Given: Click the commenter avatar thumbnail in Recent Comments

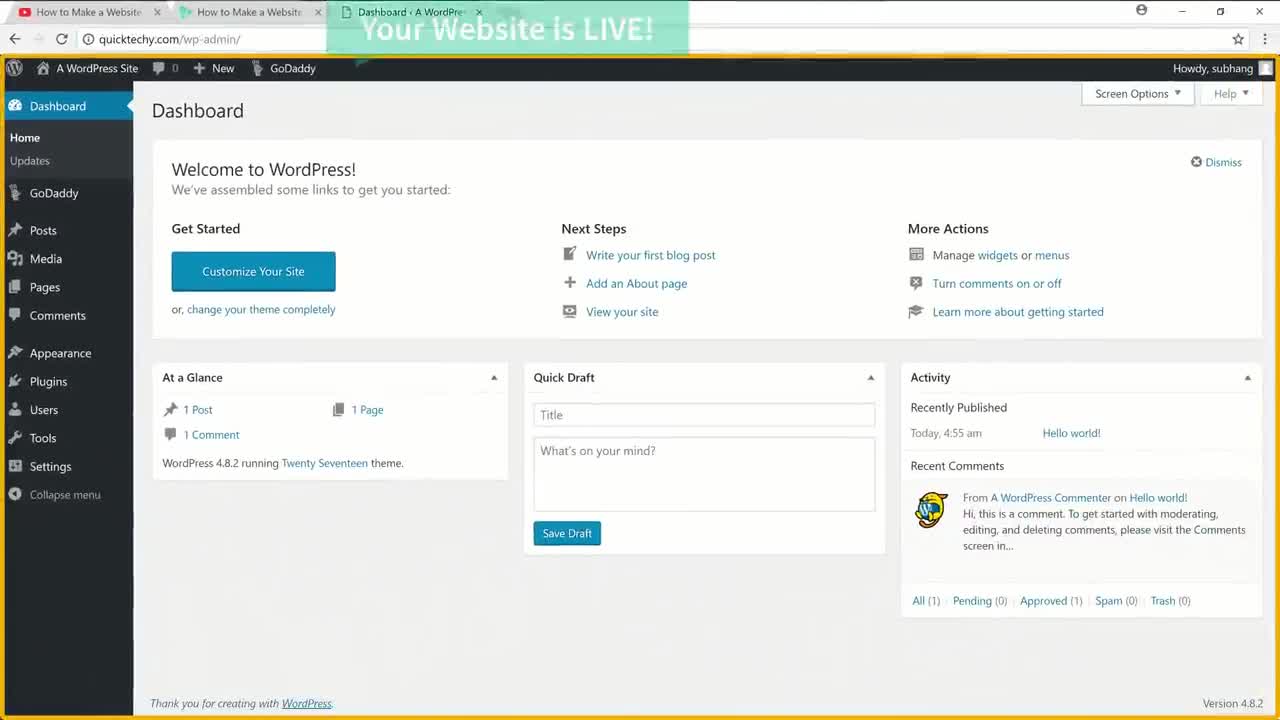Looking at the screenshot, I should point(931,510).
